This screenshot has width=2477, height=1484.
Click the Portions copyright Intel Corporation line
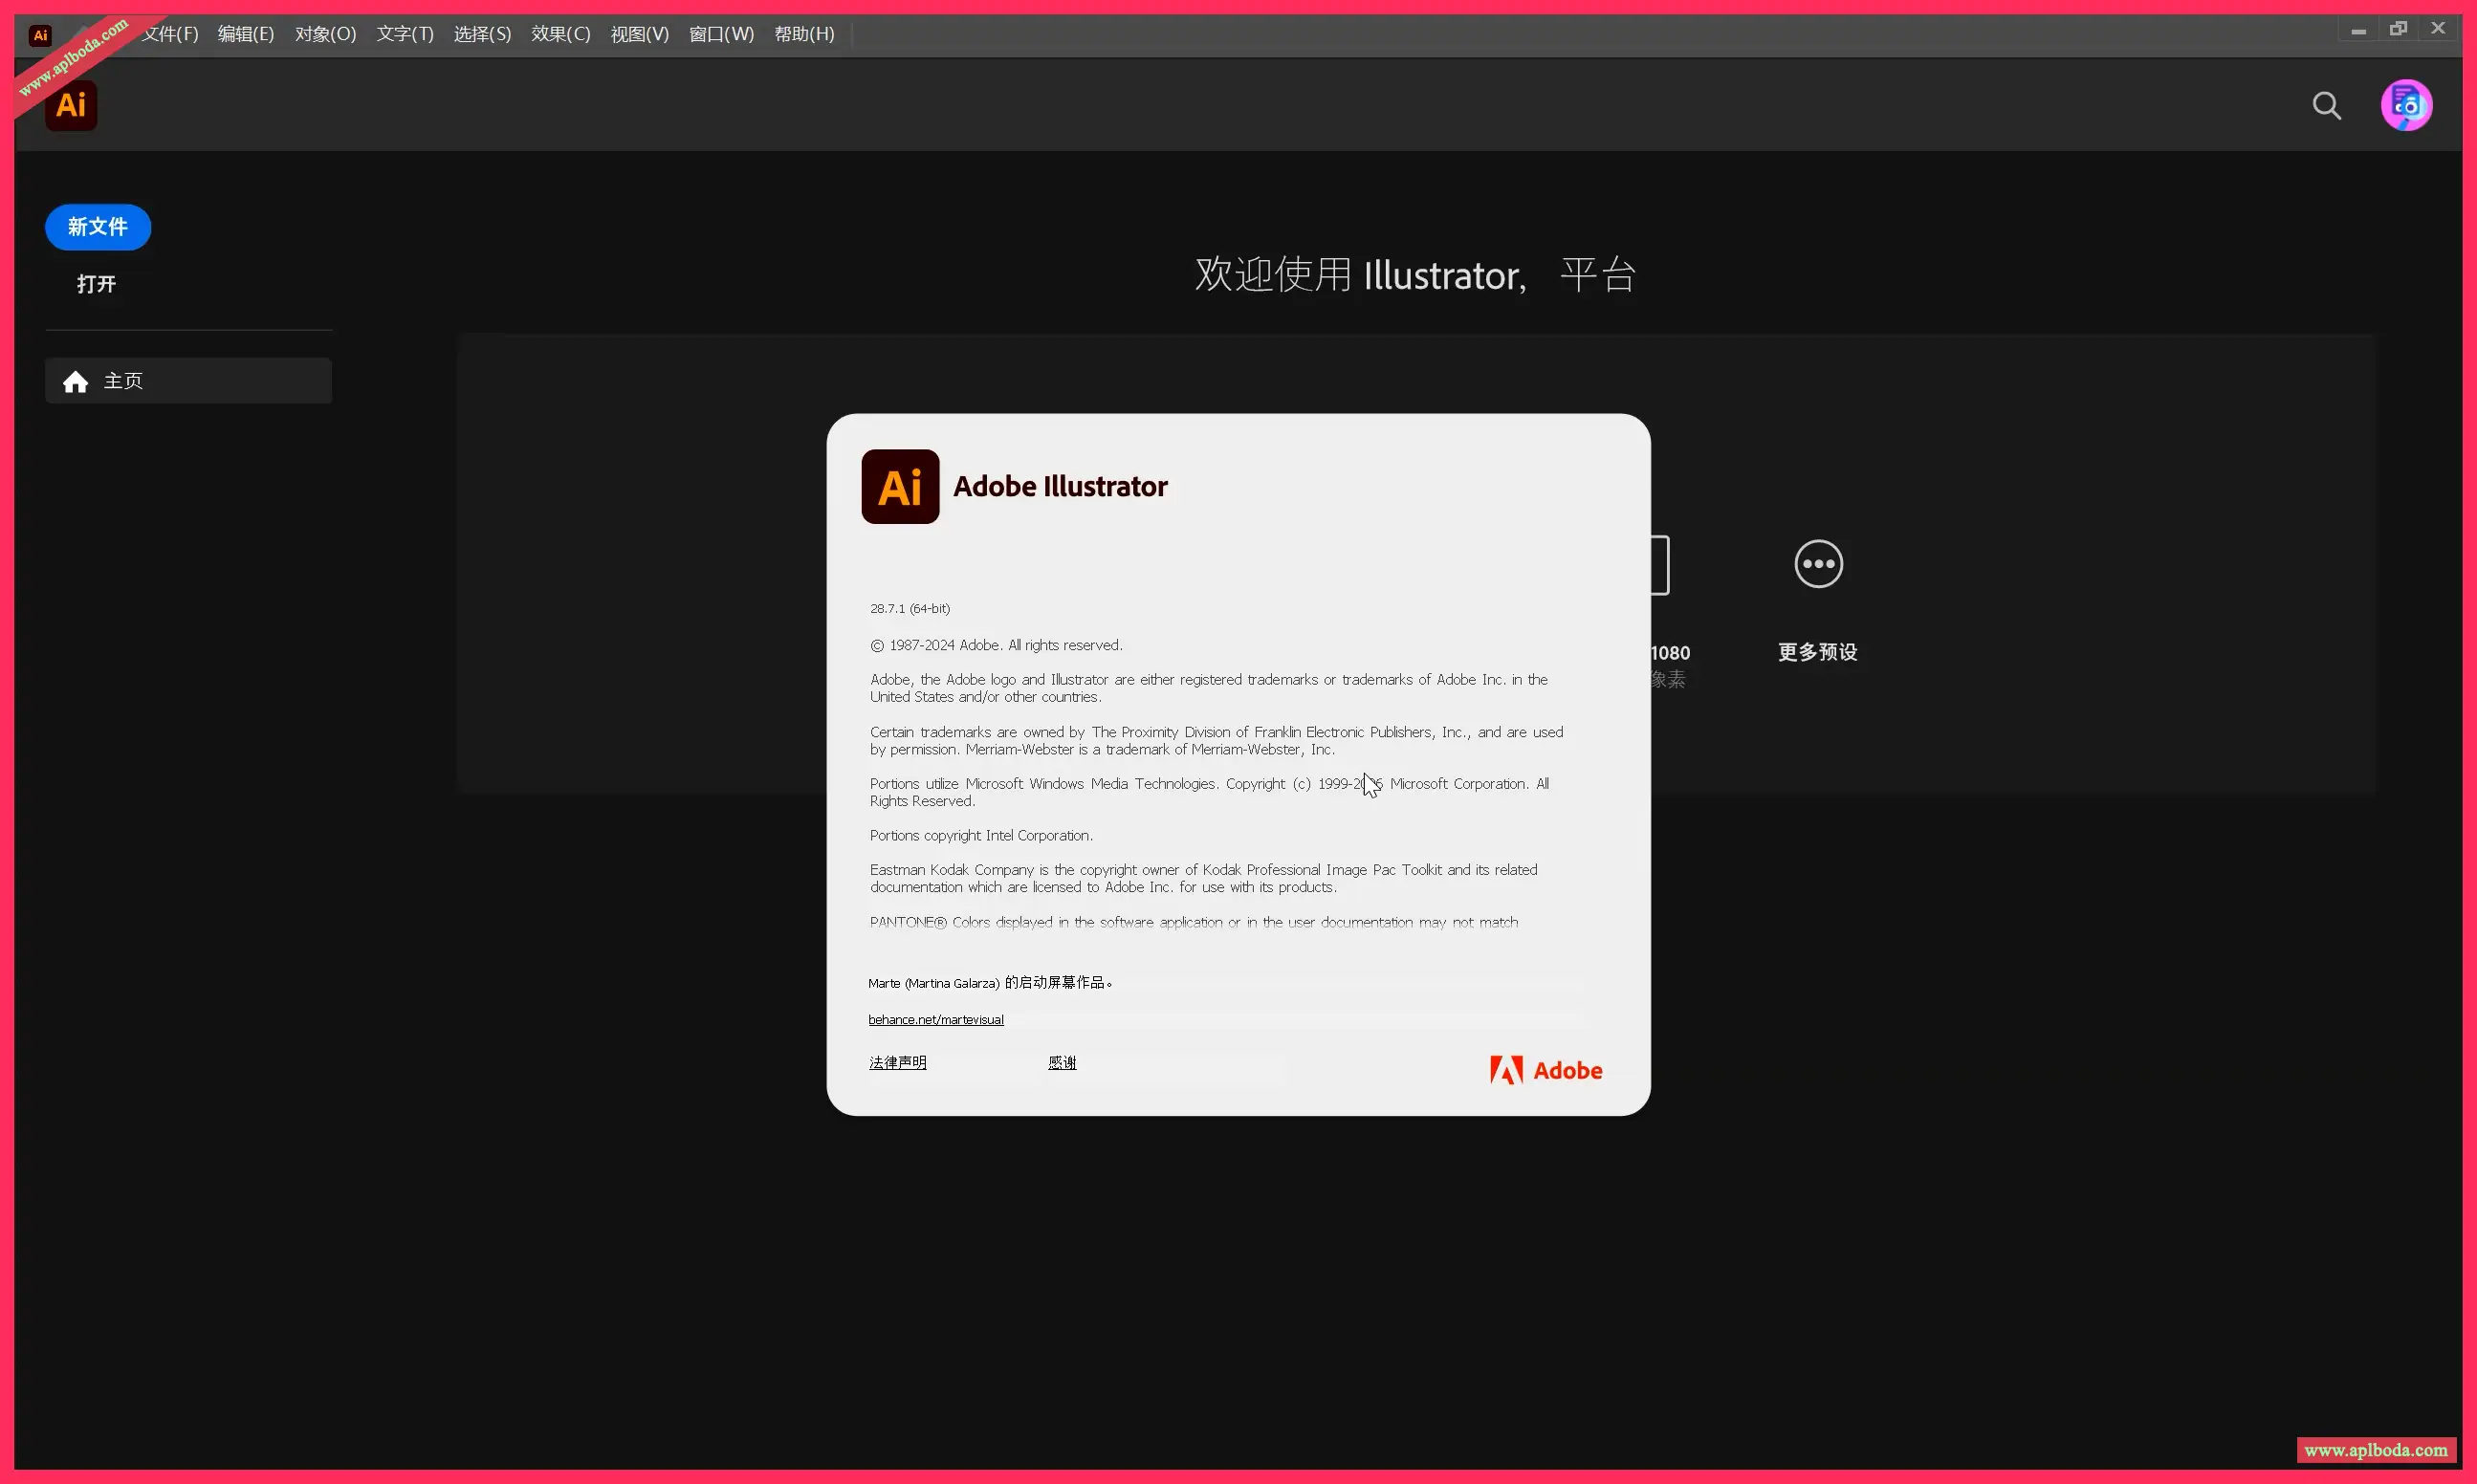981,835
